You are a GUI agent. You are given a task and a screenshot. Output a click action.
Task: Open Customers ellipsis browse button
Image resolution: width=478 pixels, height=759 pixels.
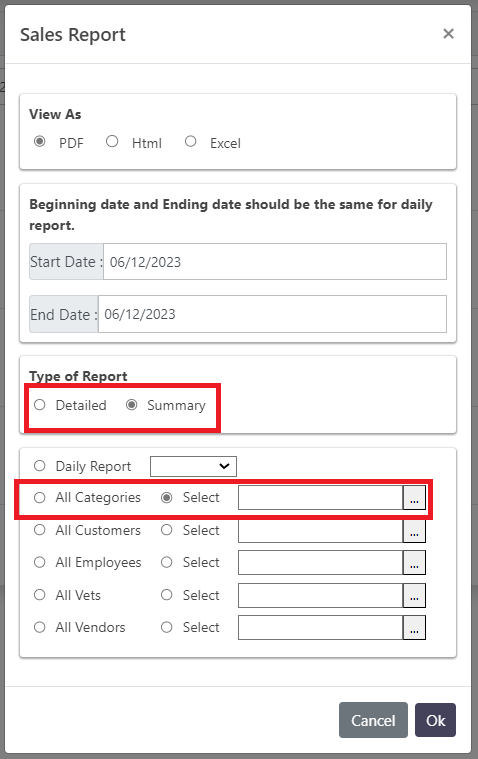tap(414, 531)
